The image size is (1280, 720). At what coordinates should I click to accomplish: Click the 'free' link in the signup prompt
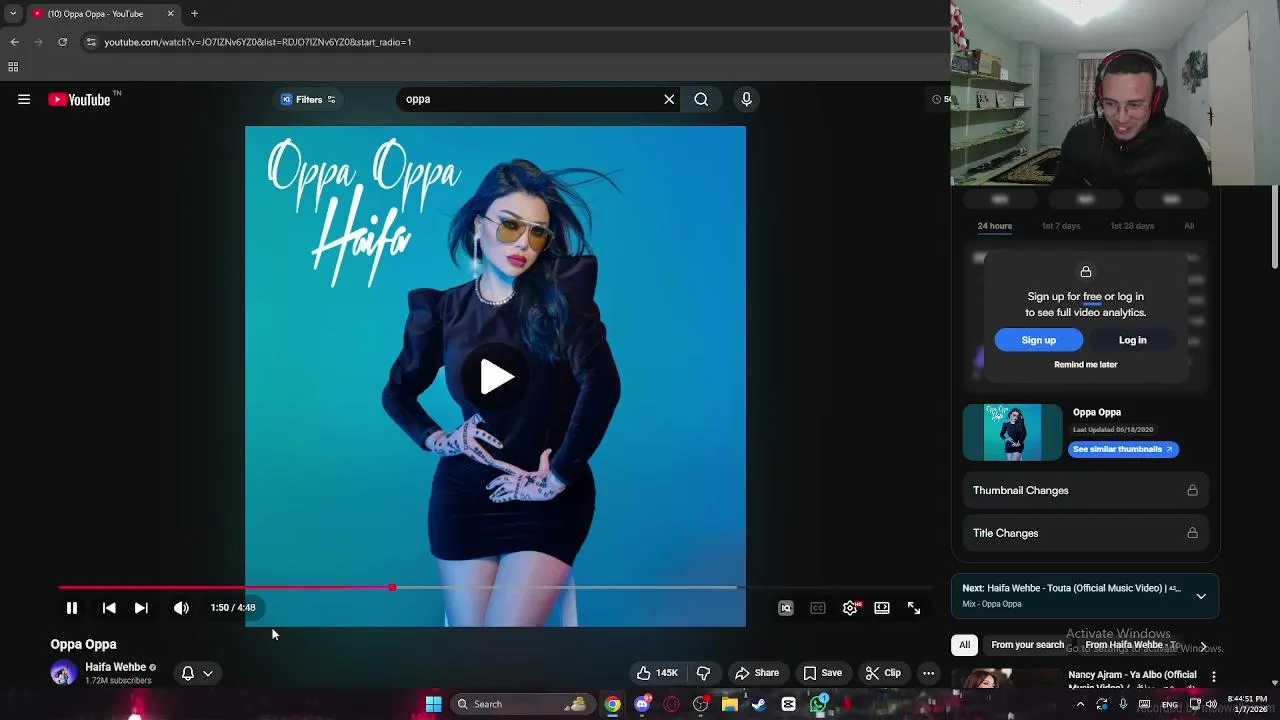pyautogui.click(x=1092, y=296)
